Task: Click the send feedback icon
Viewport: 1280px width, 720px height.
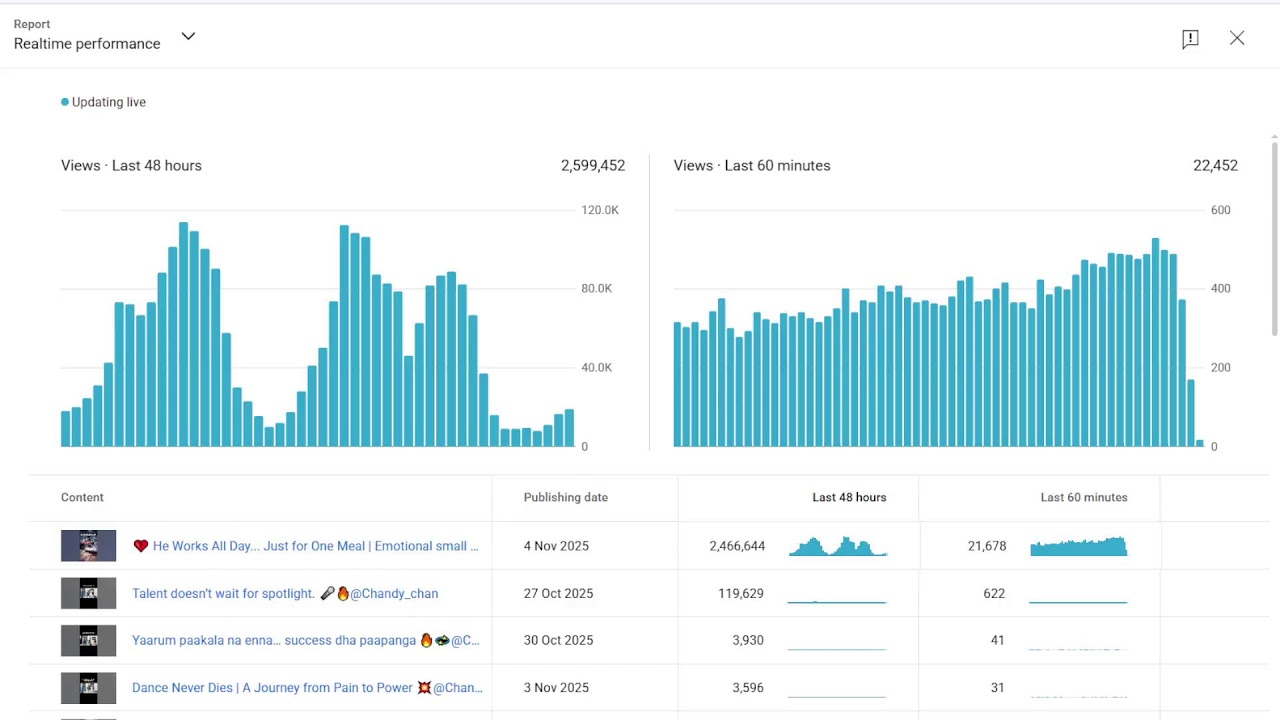Action: [1190, 39]
